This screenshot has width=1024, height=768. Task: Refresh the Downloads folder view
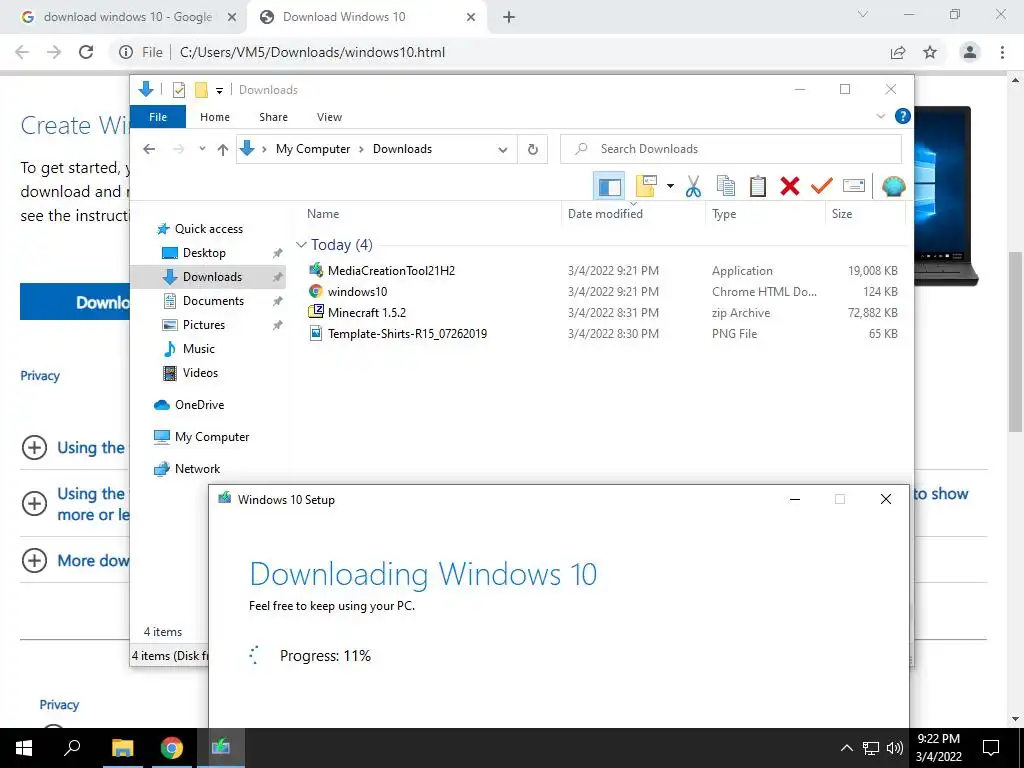(x=533, y=150)
